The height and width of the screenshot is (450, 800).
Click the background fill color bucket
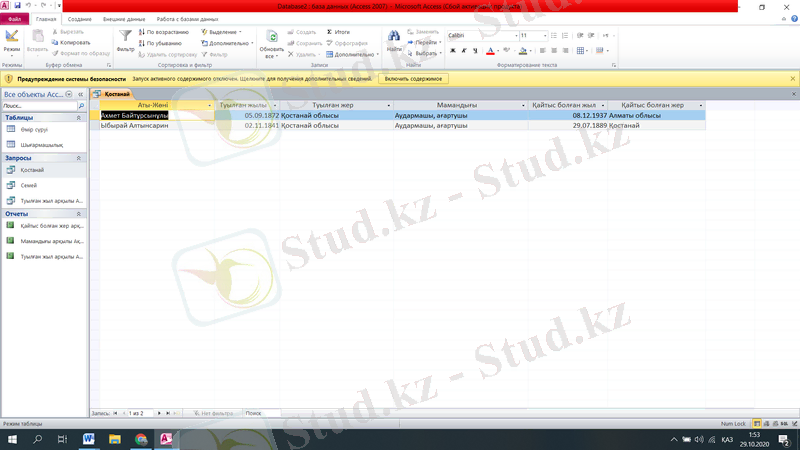(523, 51)
